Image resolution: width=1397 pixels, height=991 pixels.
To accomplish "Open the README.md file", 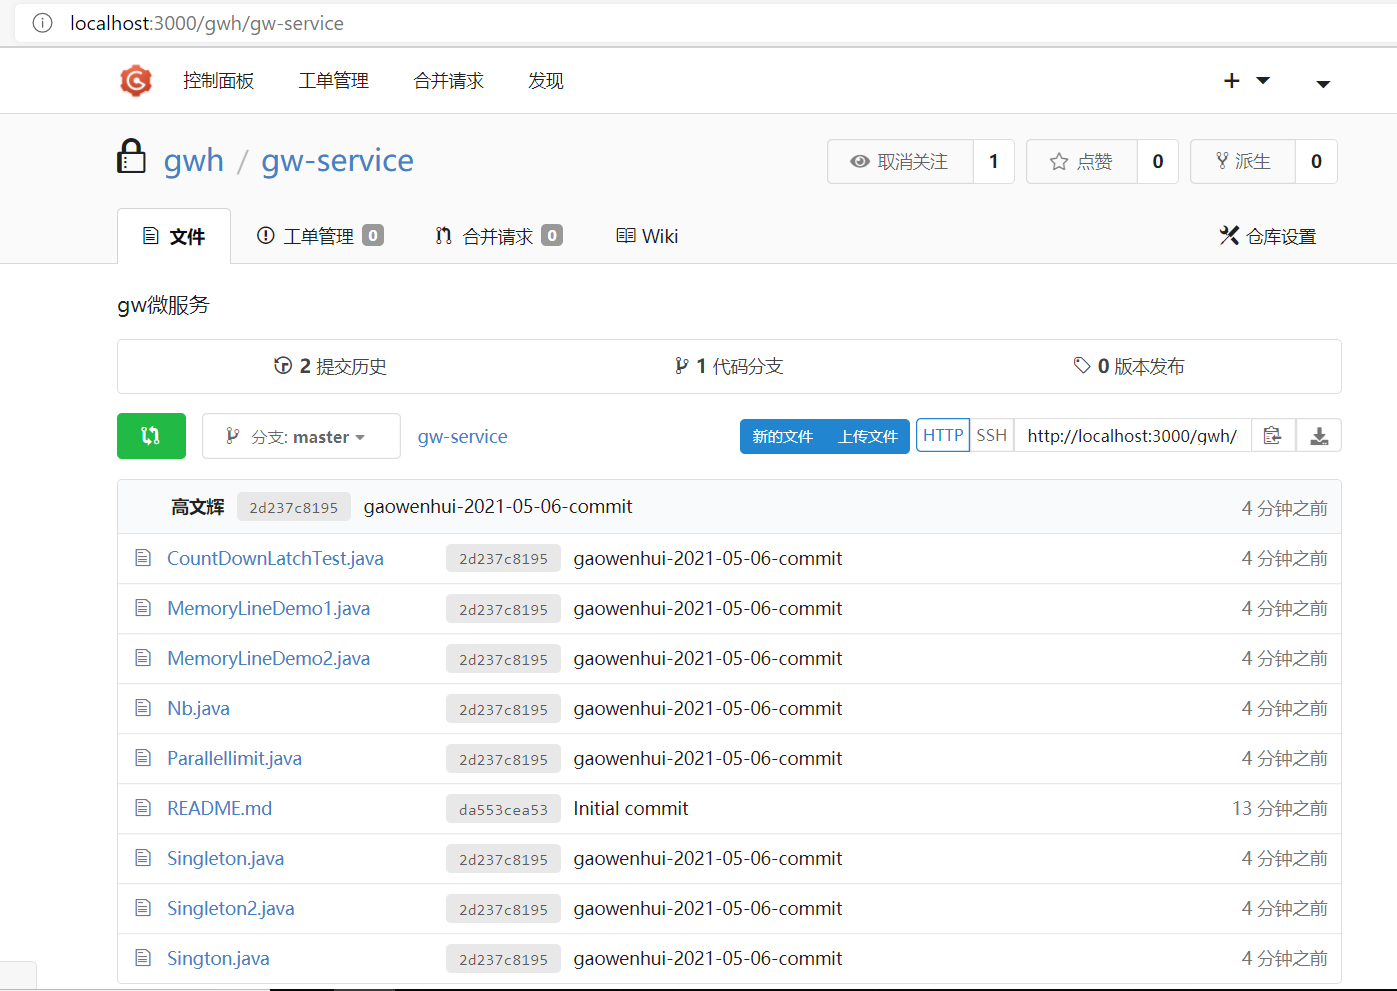I will [x=219, y=808].
